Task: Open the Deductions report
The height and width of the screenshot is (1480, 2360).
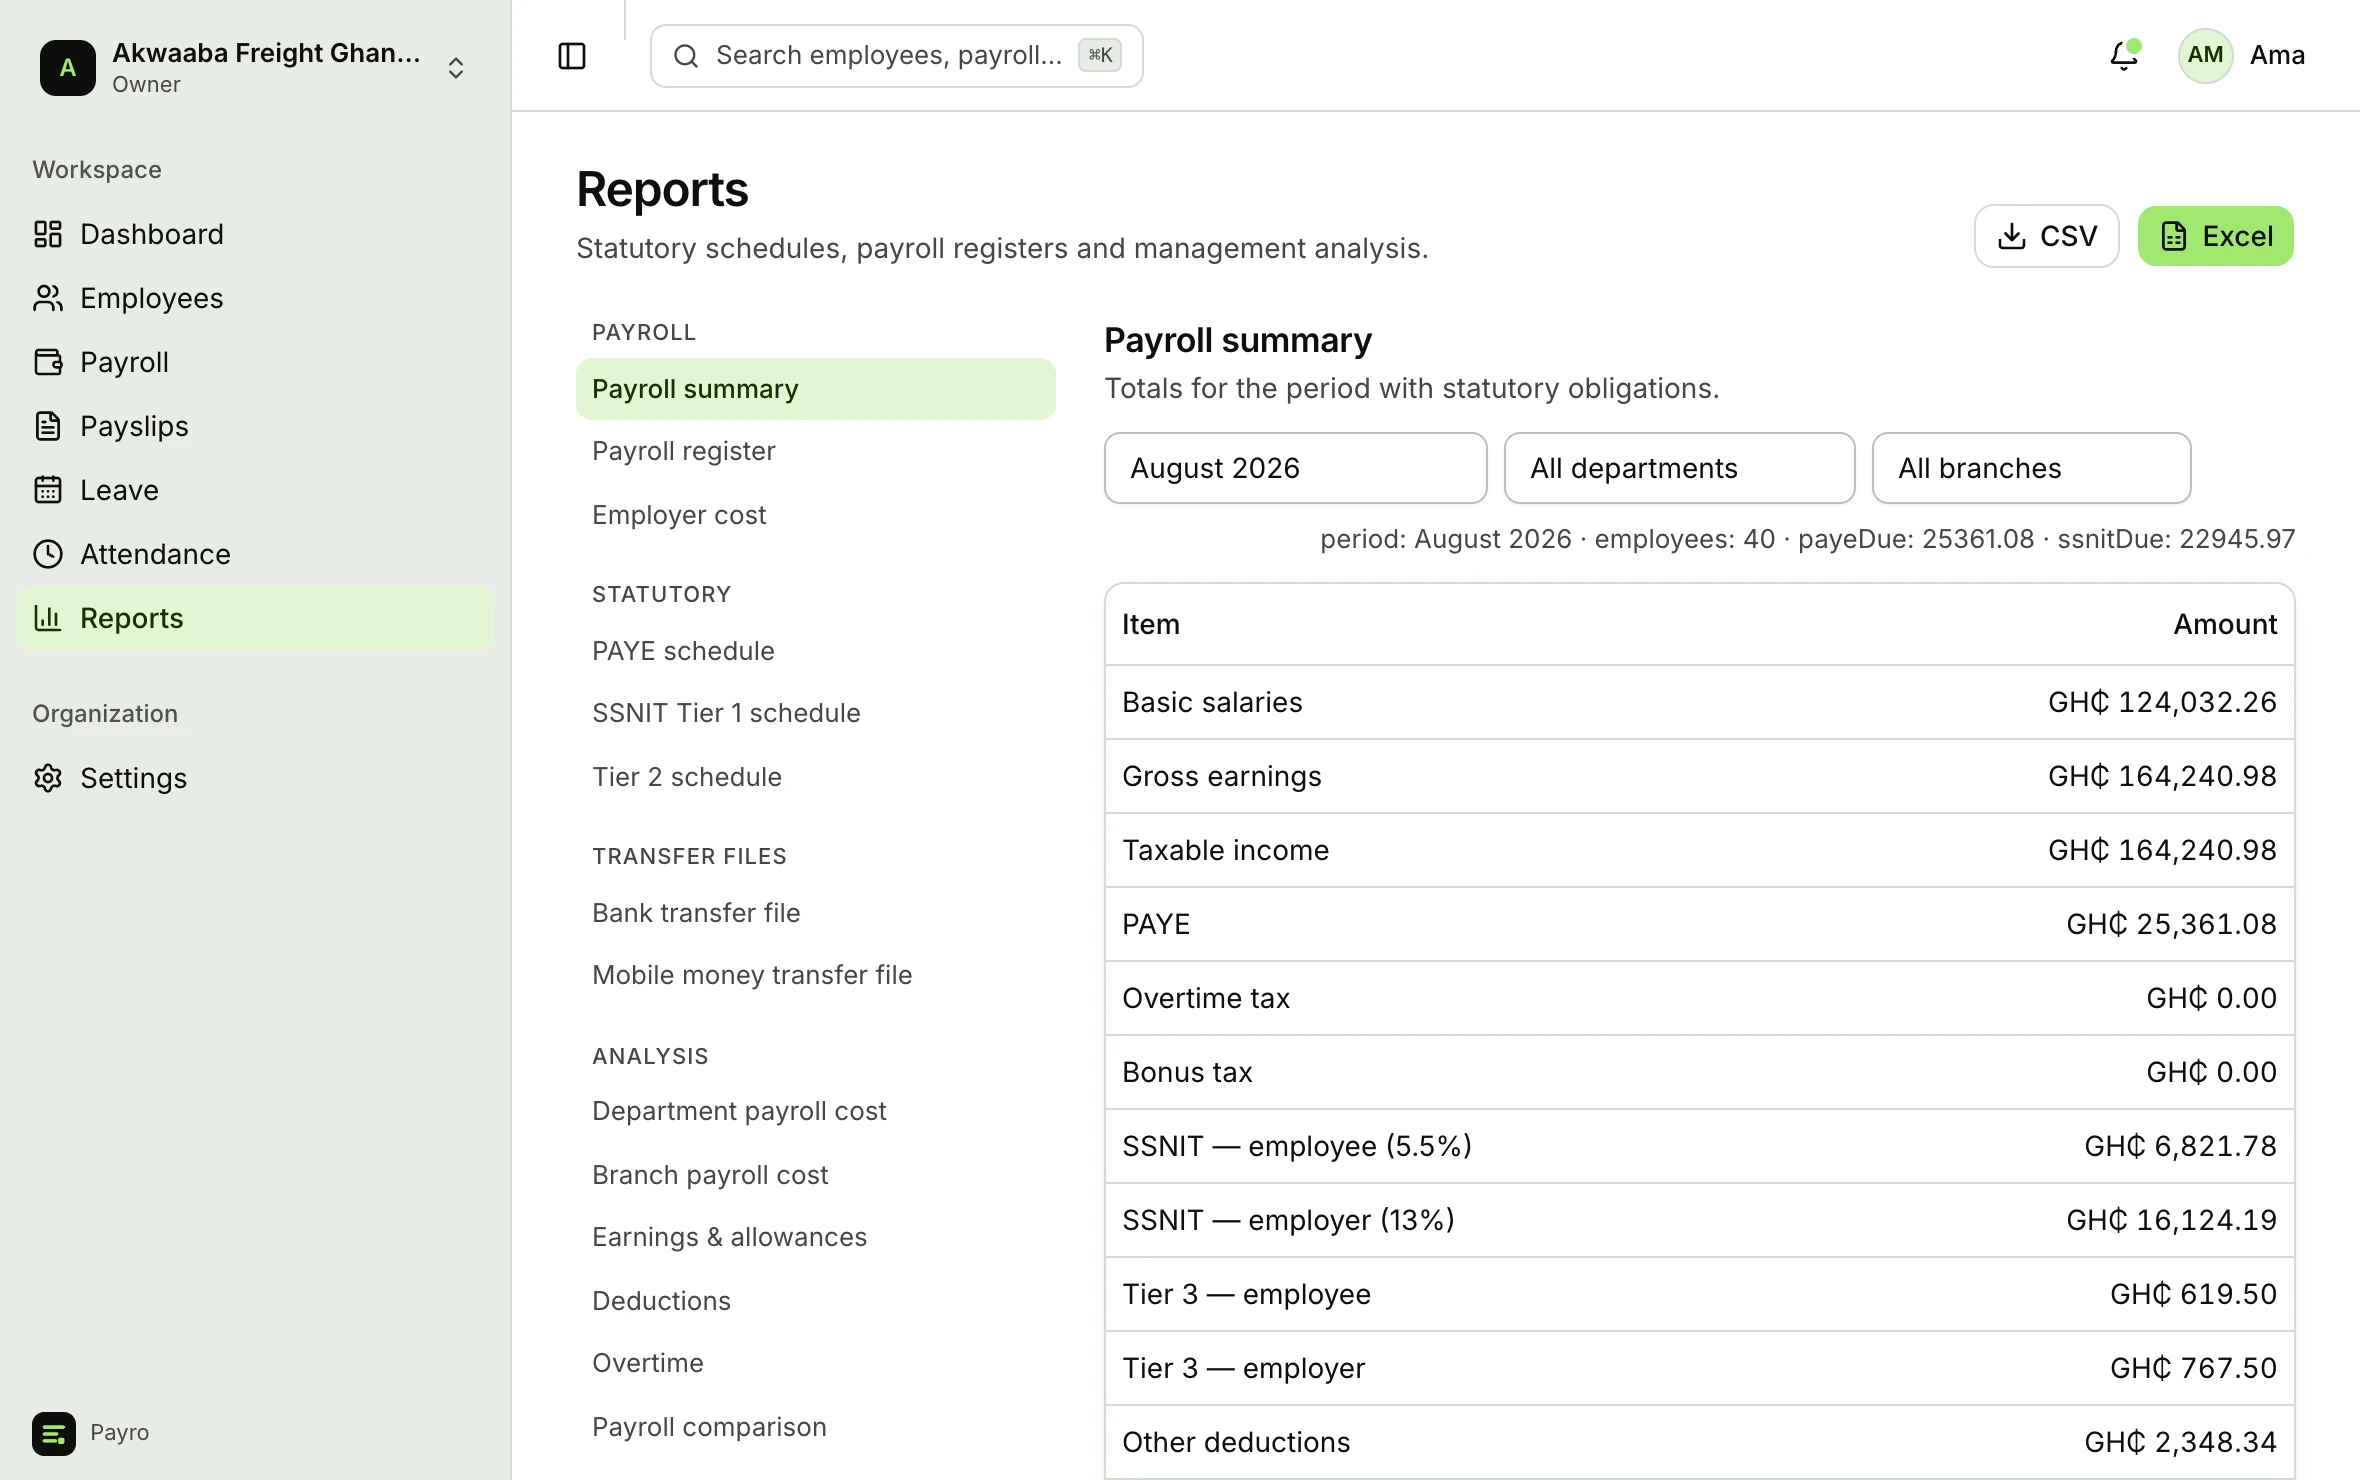Action: (x=815, y=1301)
